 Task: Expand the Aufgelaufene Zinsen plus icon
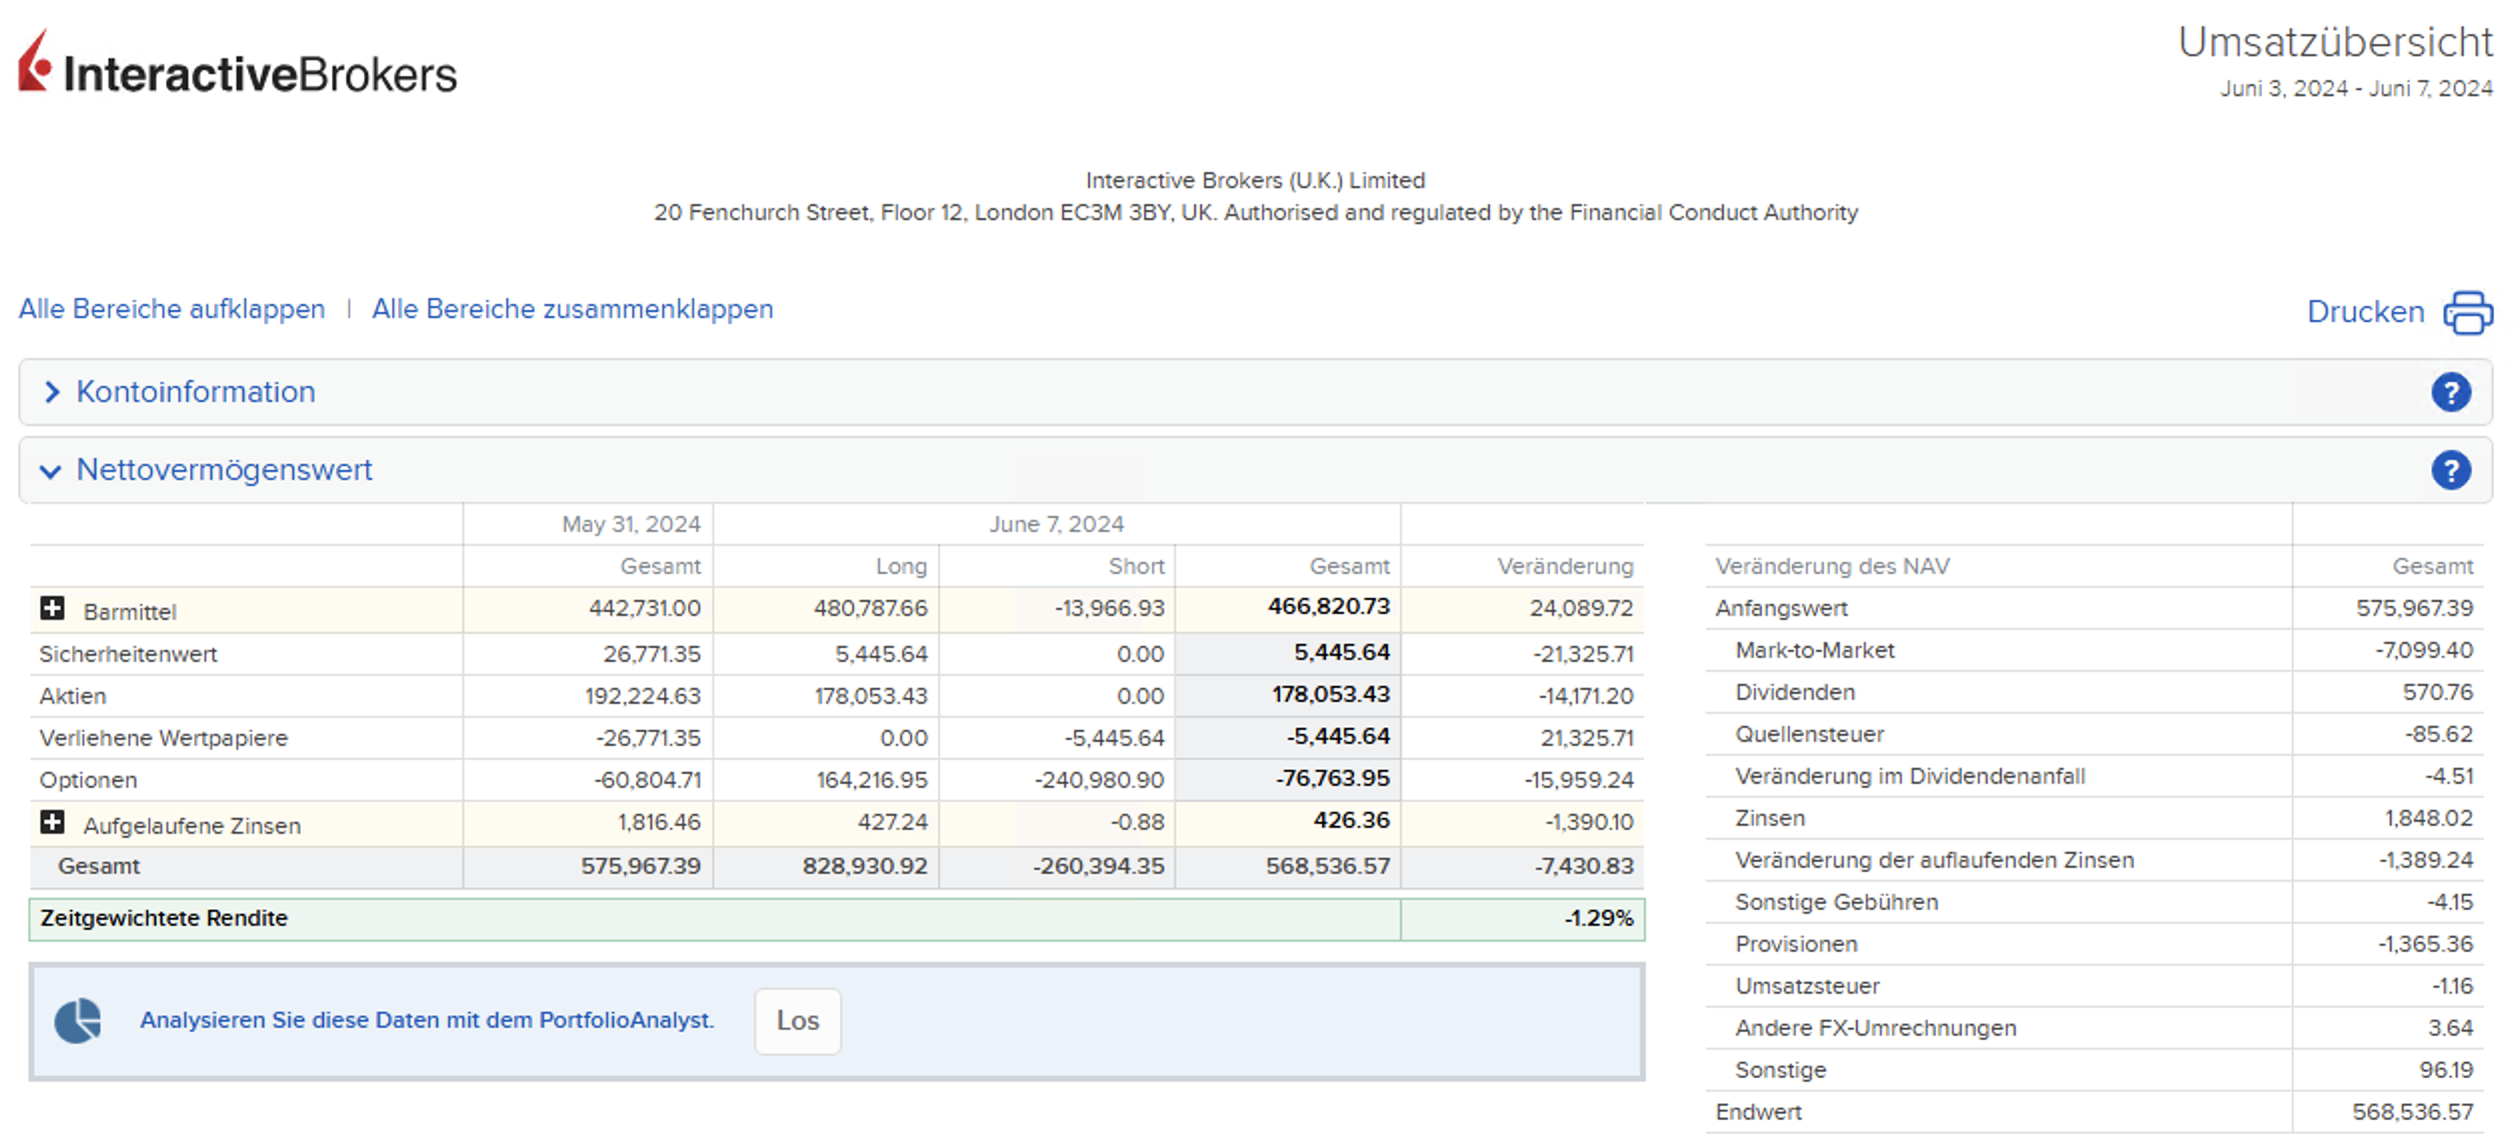click(52, 822)
